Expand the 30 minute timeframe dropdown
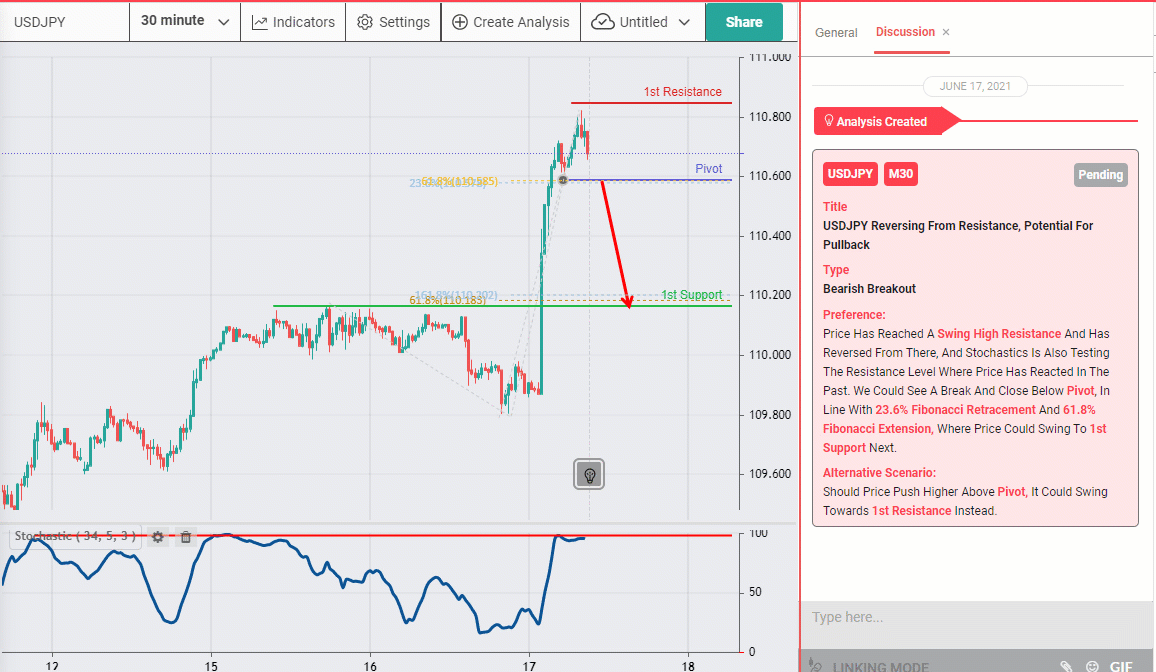The width and height of the screenshot is (1156, 672). point(223,22)
